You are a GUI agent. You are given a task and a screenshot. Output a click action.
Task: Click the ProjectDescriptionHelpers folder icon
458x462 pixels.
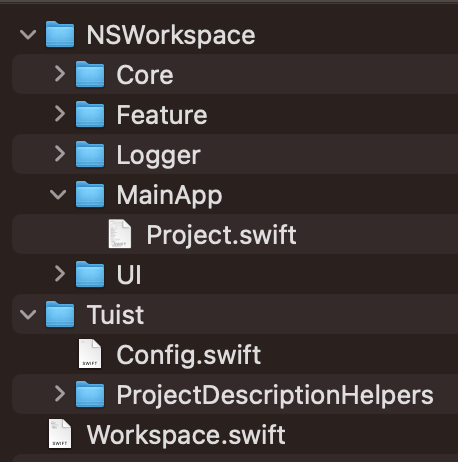click(90, 394)
